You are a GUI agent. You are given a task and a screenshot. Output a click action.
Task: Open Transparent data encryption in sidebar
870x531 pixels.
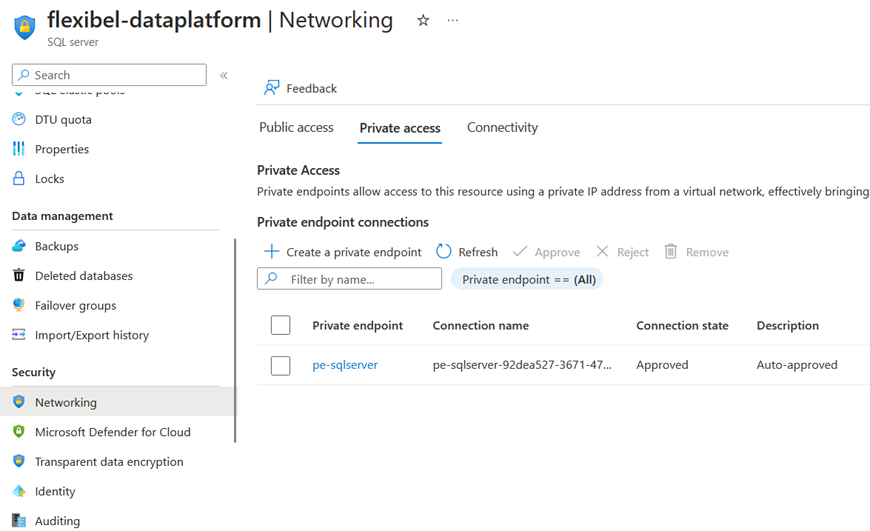pyautogui.click(x=109, y=462)
